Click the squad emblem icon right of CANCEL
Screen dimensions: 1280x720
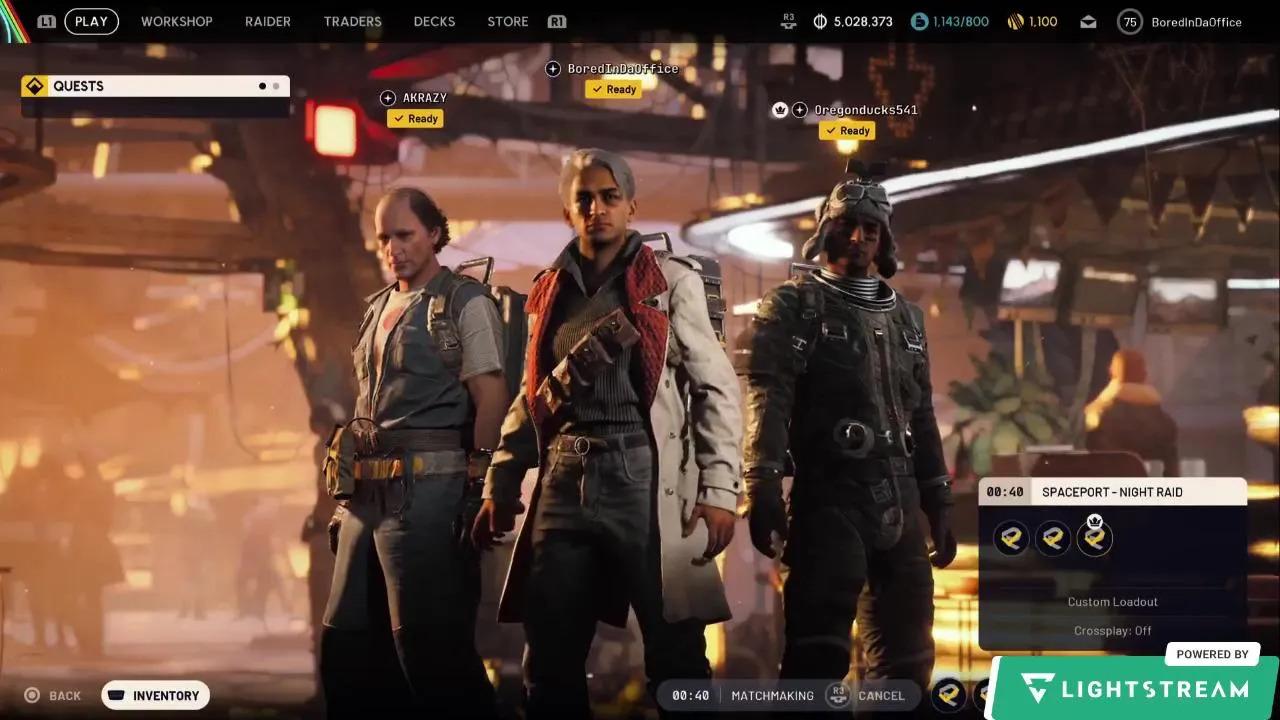pyautogui.click(x=948, y=695)
